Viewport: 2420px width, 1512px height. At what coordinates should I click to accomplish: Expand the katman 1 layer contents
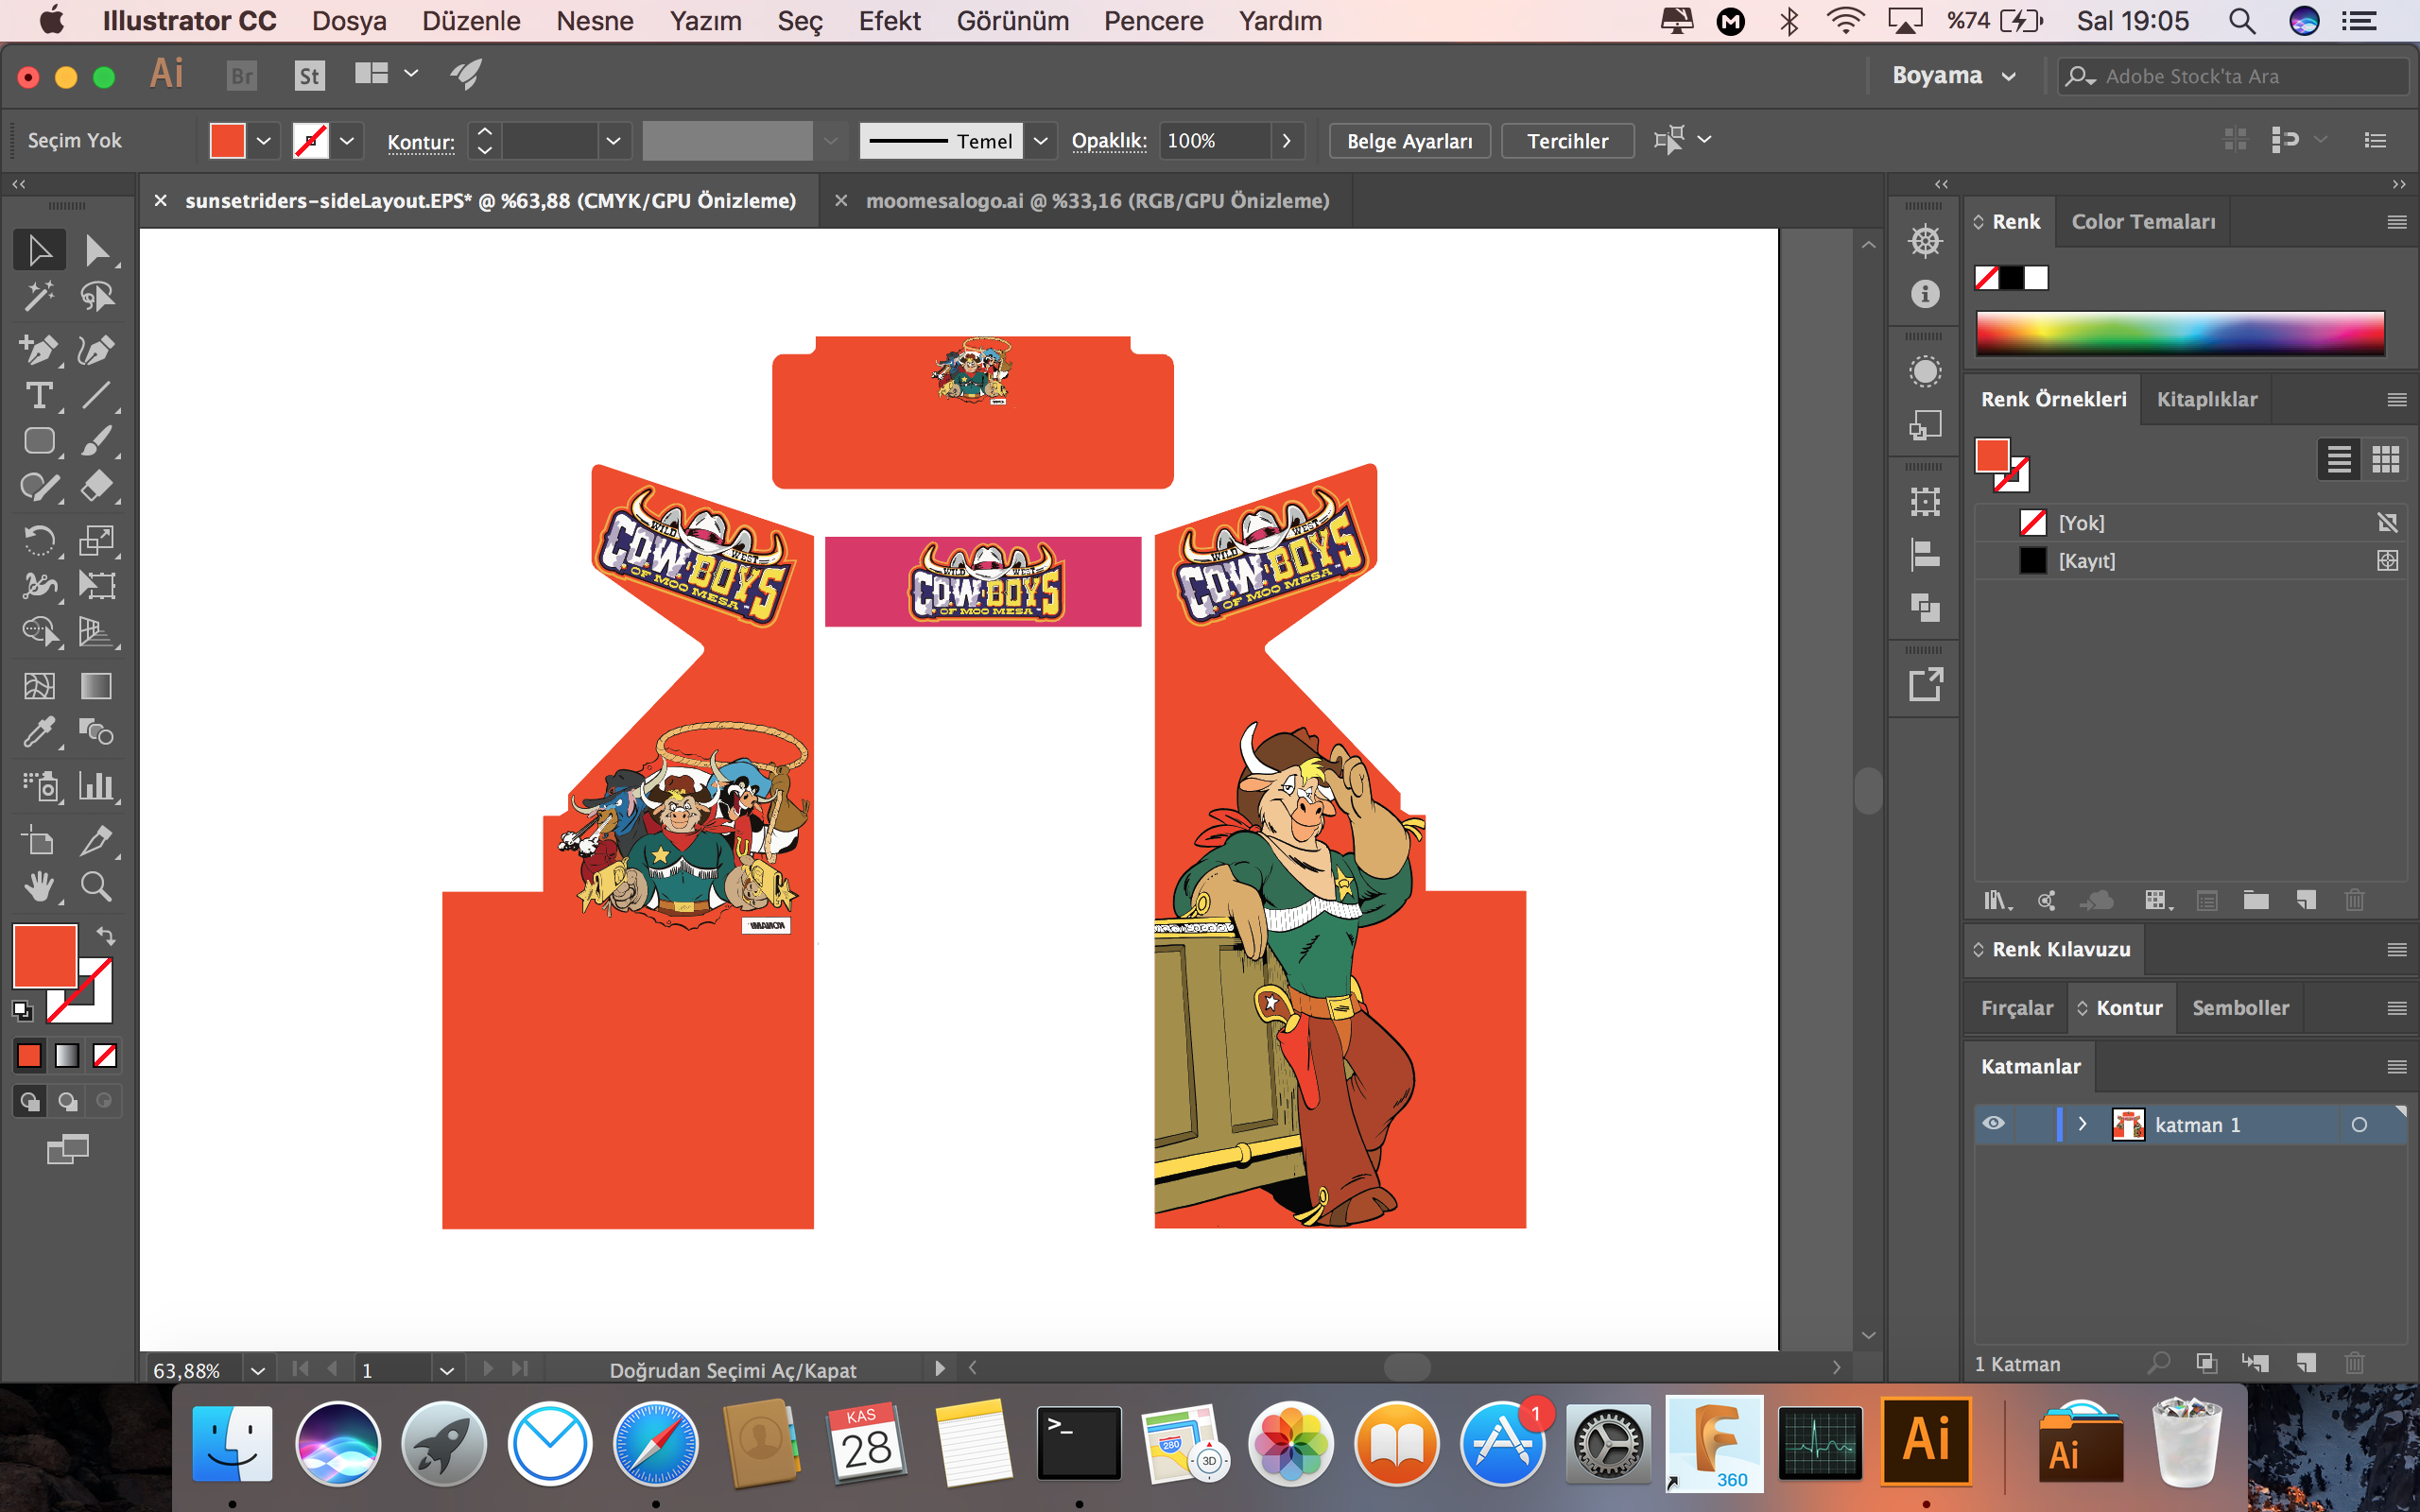click(x=2083, y=1124)
